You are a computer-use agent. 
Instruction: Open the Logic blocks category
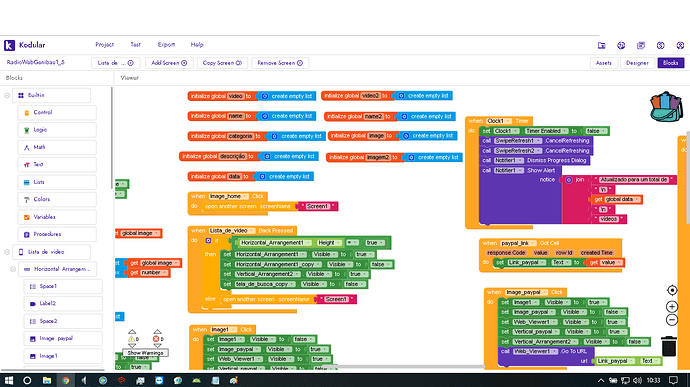(57, 130)
